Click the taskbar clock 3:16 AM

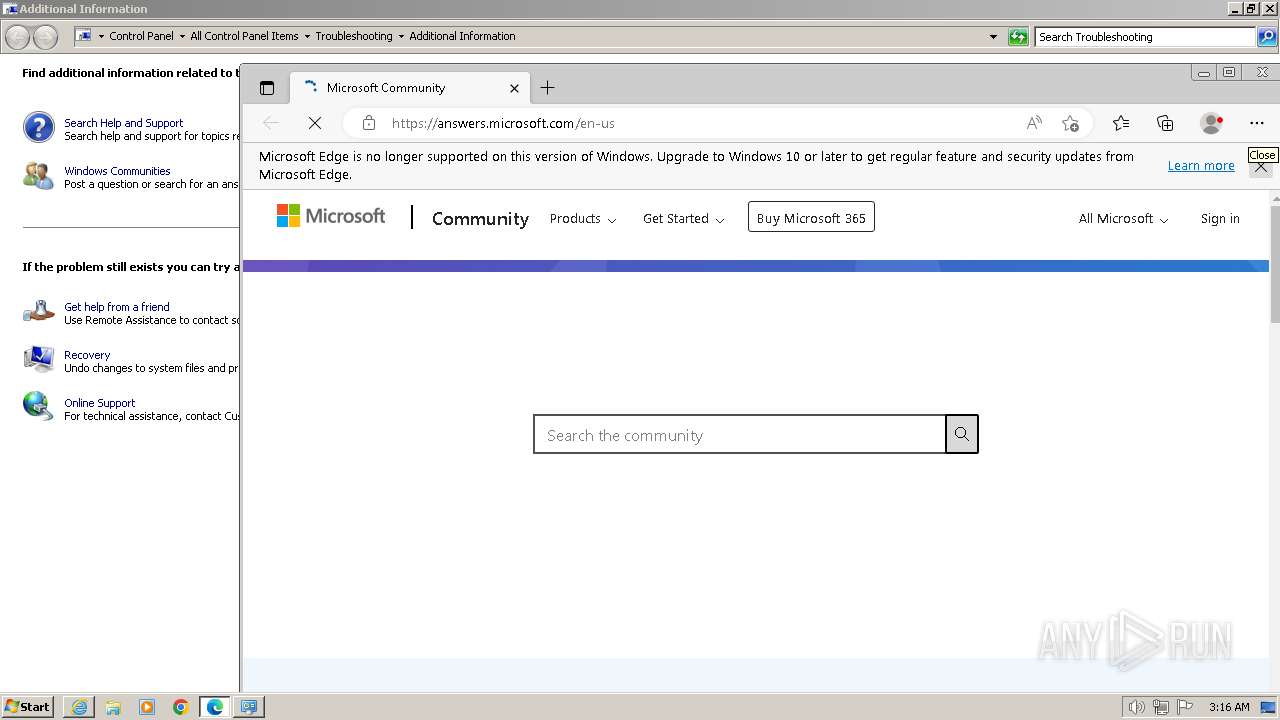pos(1229,707)
